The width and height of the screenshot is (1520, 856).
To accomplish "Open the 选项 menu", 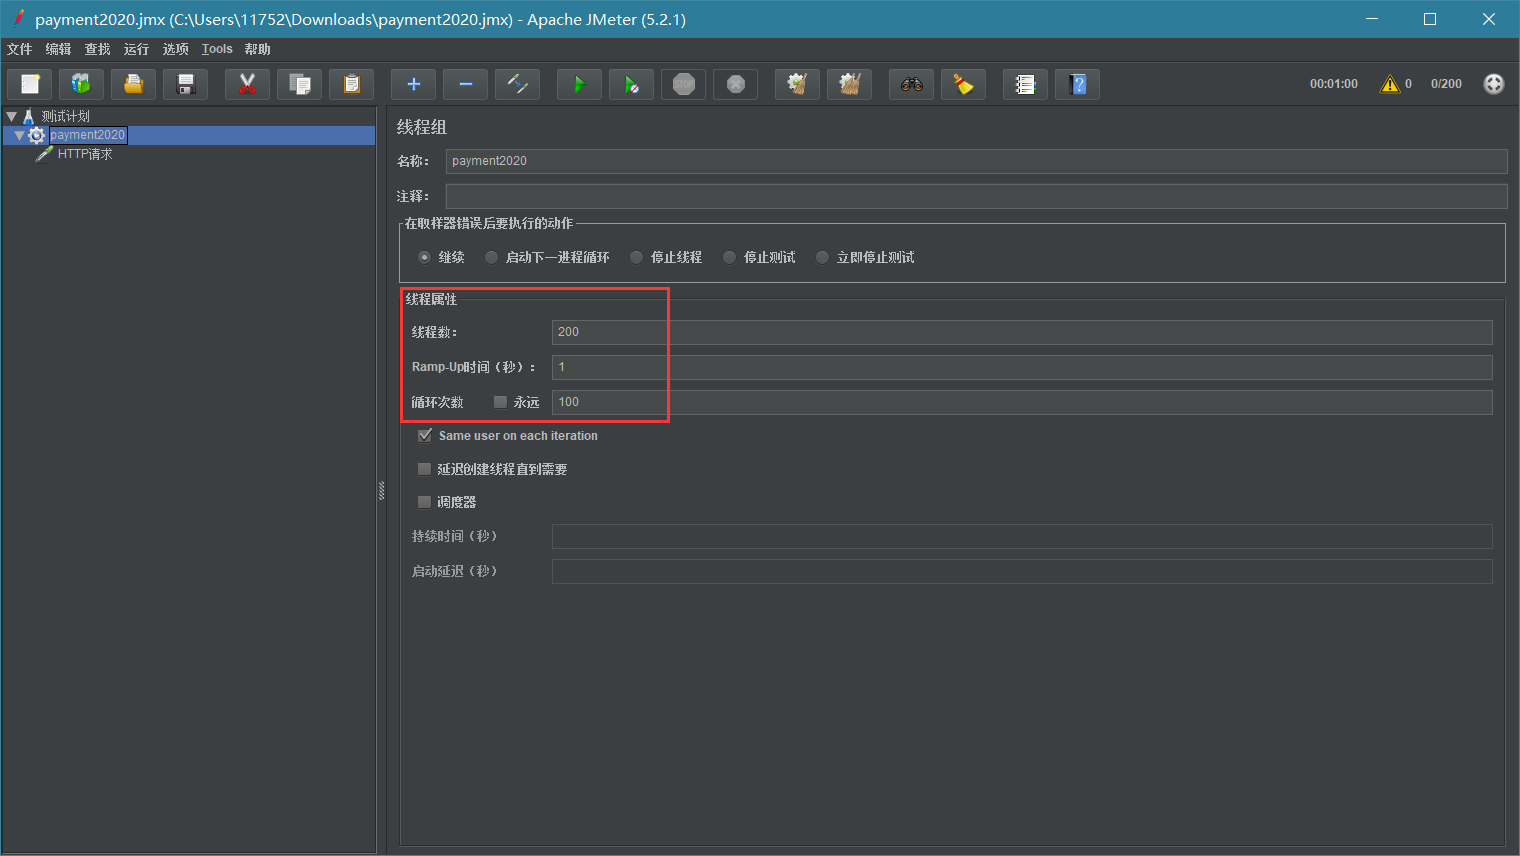I will 175,49.
